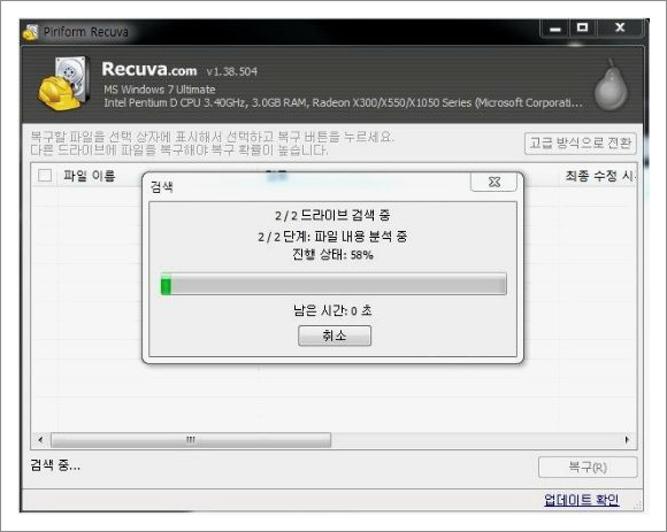Screen dimensions: 667x532
Task: Sort by the 최종 수정 시 column header
Action: click(600, 176)
